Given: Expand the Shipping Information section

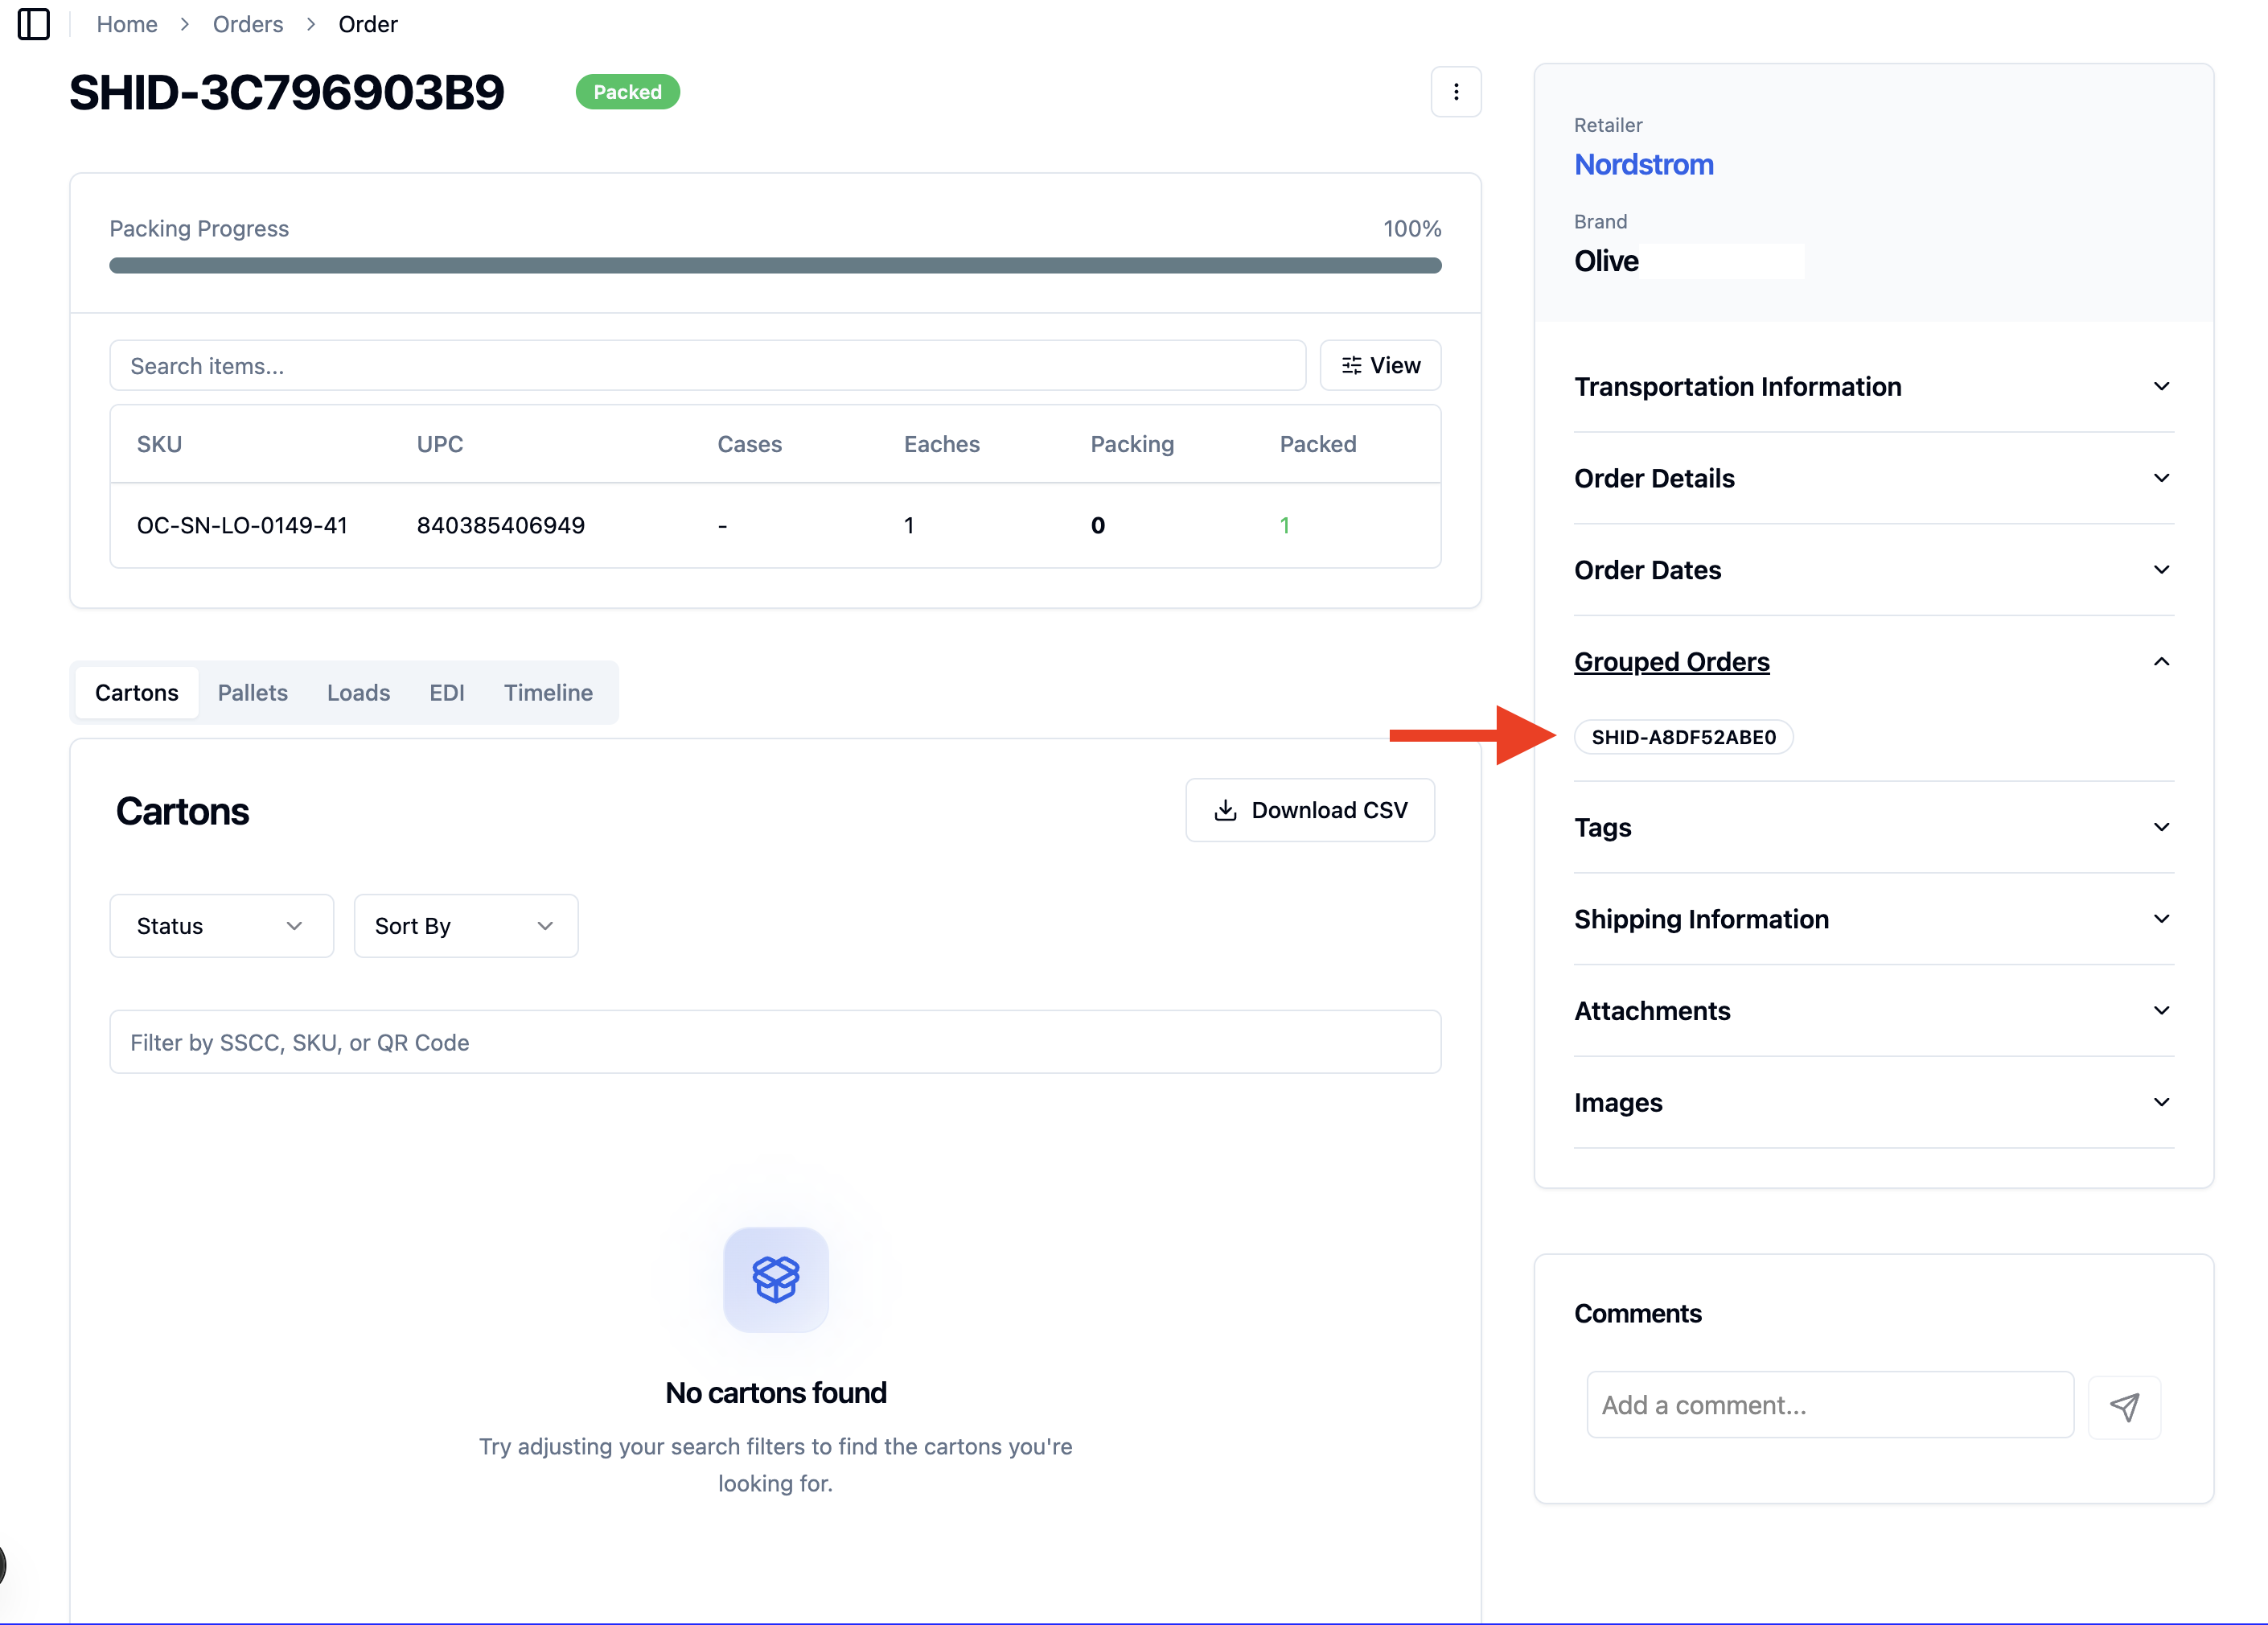Looking at the screenshot, I should [x=1873, y=919].
